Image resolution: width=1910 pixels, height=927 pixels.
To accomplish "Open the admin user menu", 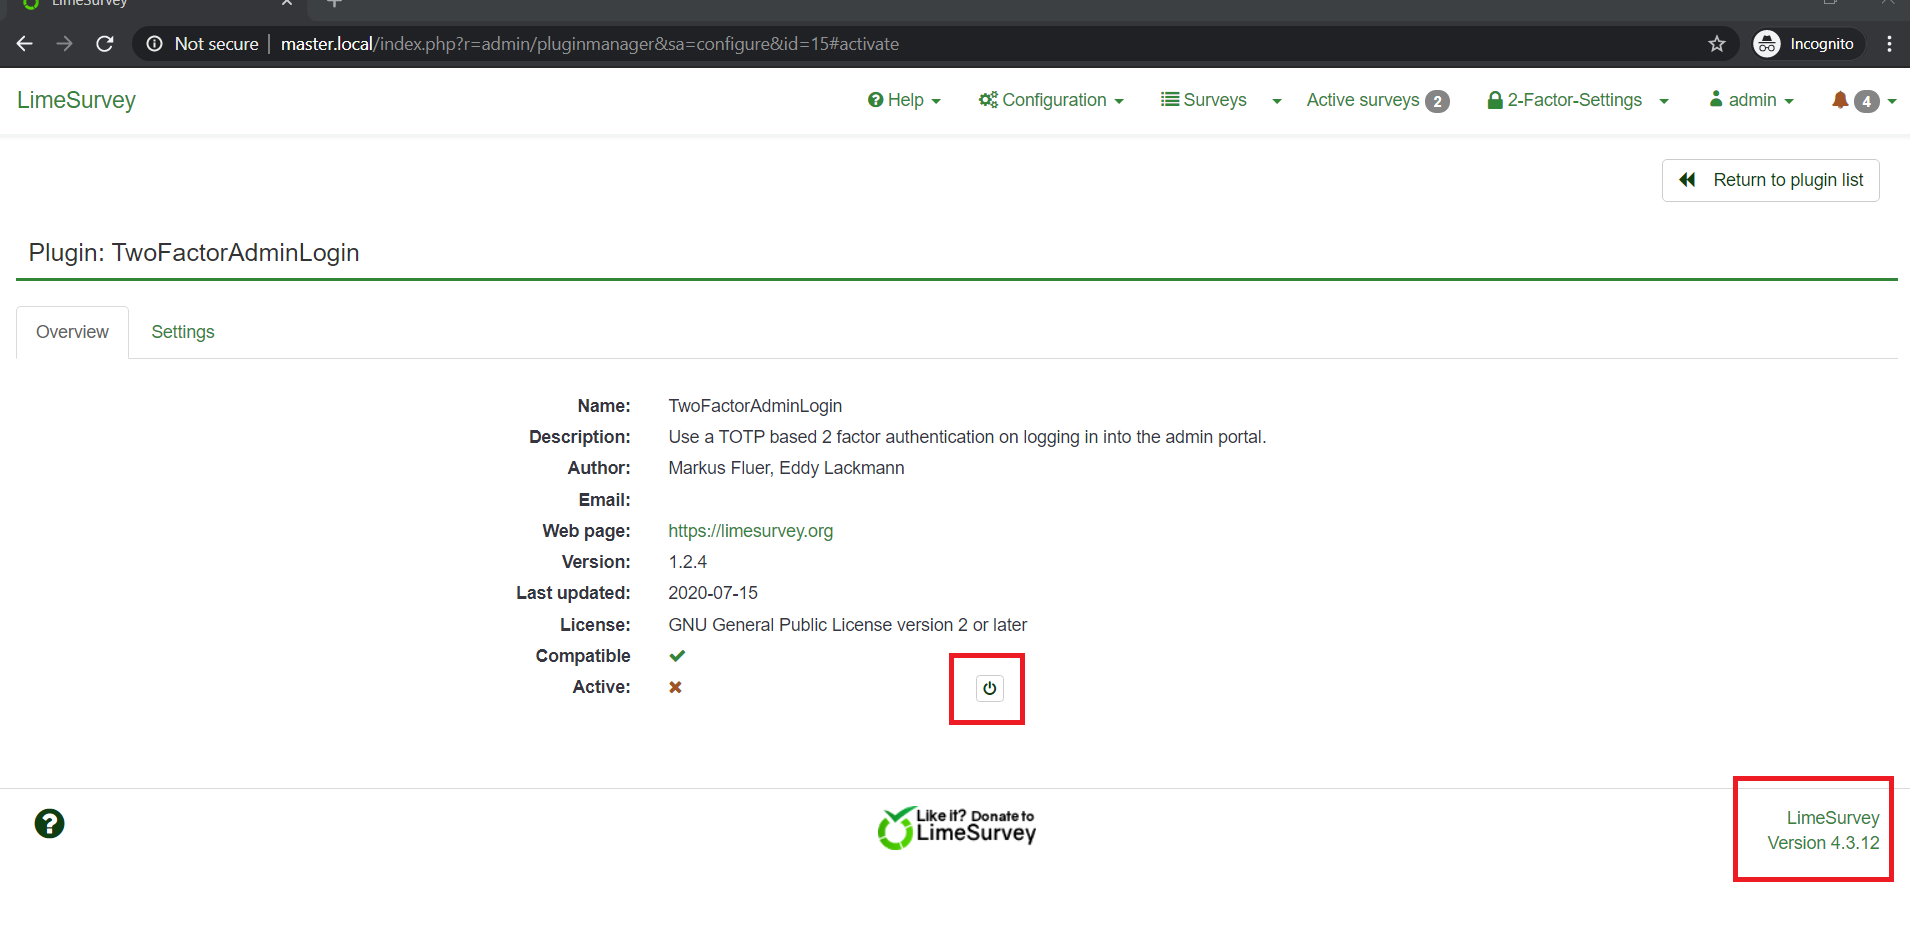I will [1752, 100].
